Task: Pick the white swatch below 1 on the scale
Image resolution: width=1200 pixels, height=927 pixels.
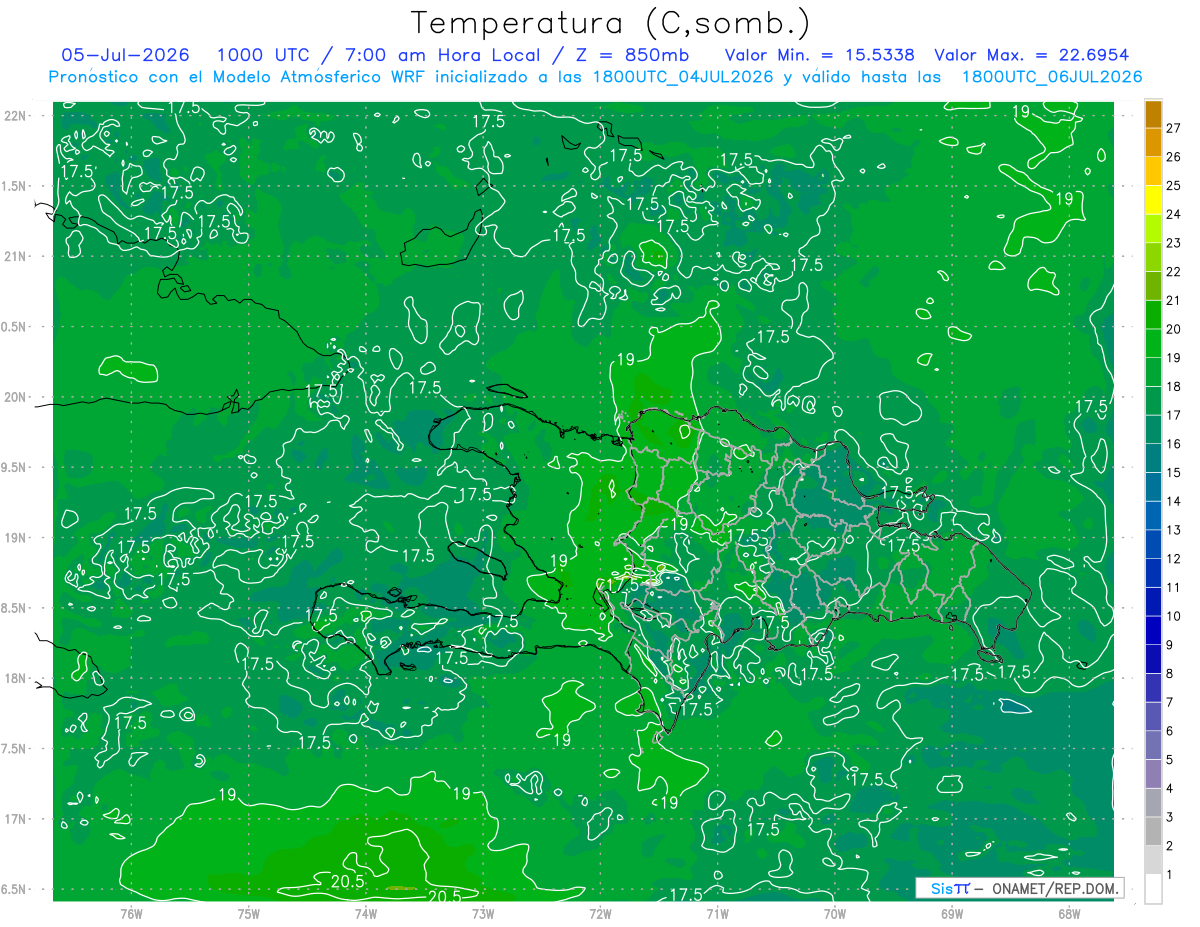Action: click(1153, 888)
